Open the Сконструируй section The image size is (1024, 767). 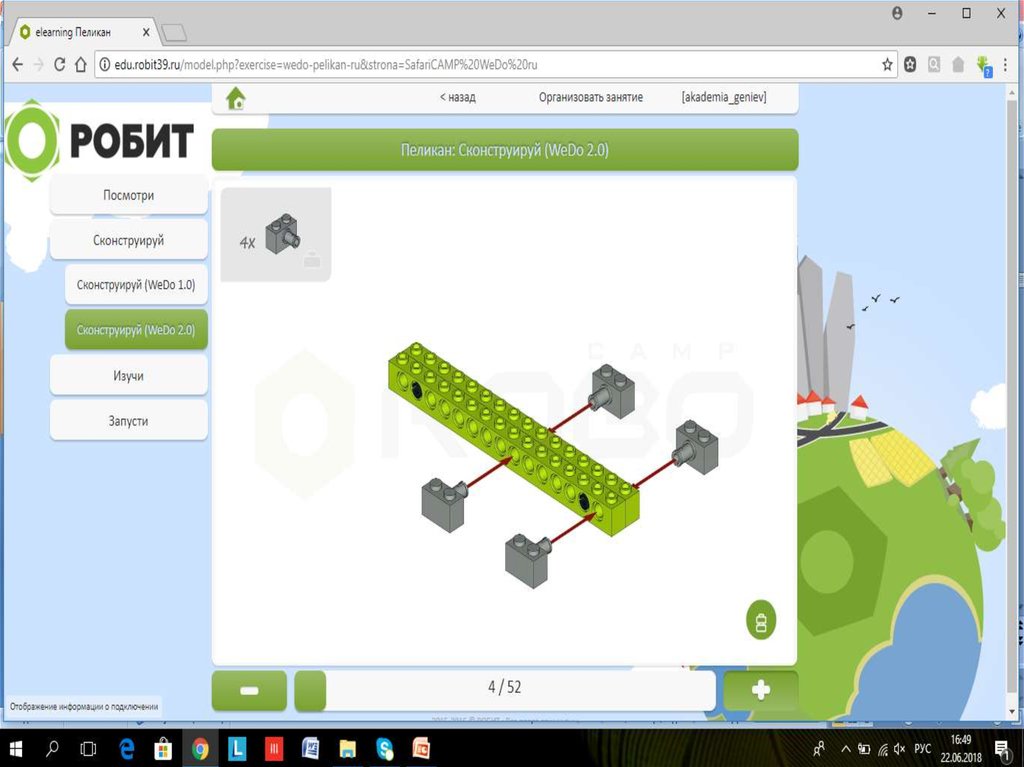coord(129,240)
